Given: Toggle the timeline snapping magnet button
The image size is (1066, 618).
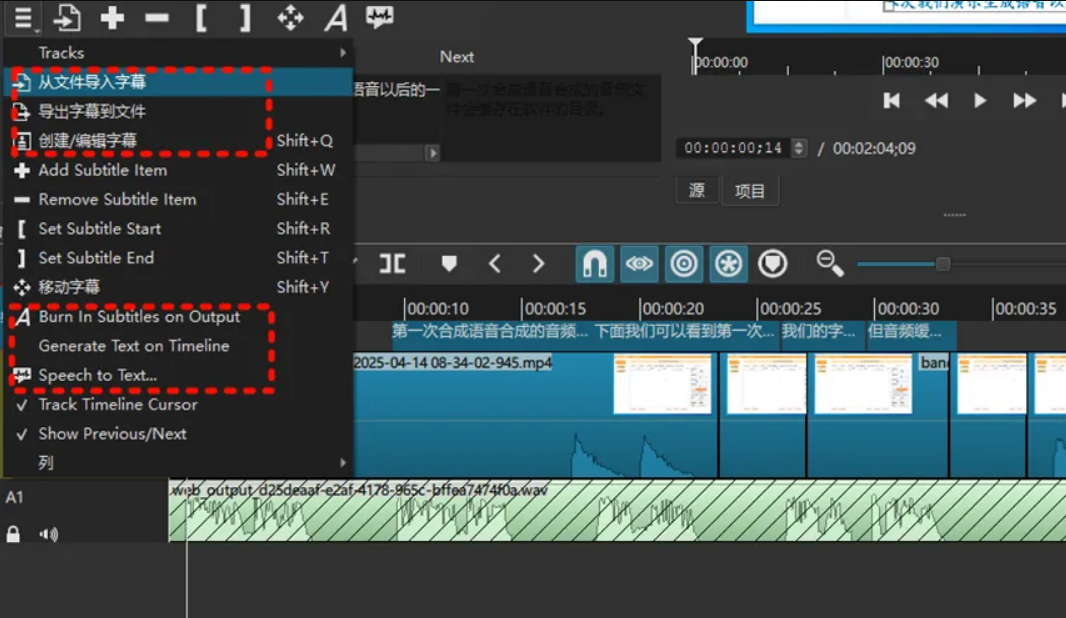Looking at the screenshot, I should coord(595,264).
